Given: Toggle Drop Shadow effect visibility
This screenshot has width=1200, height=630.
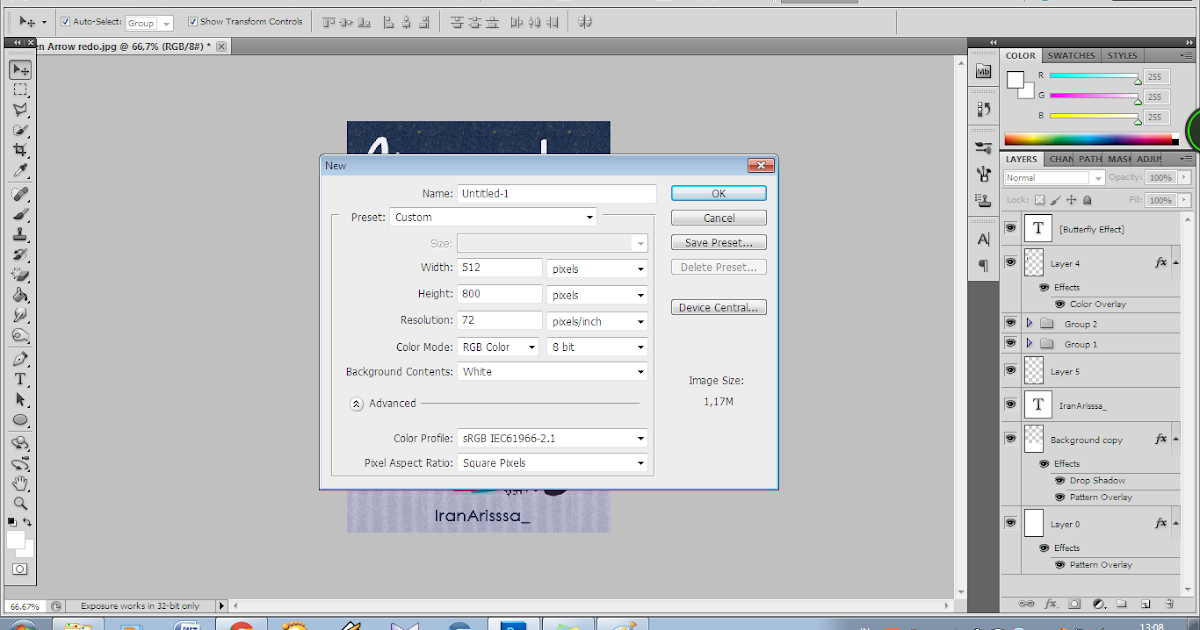Looking at the screenshot, I should [1059, 480].
